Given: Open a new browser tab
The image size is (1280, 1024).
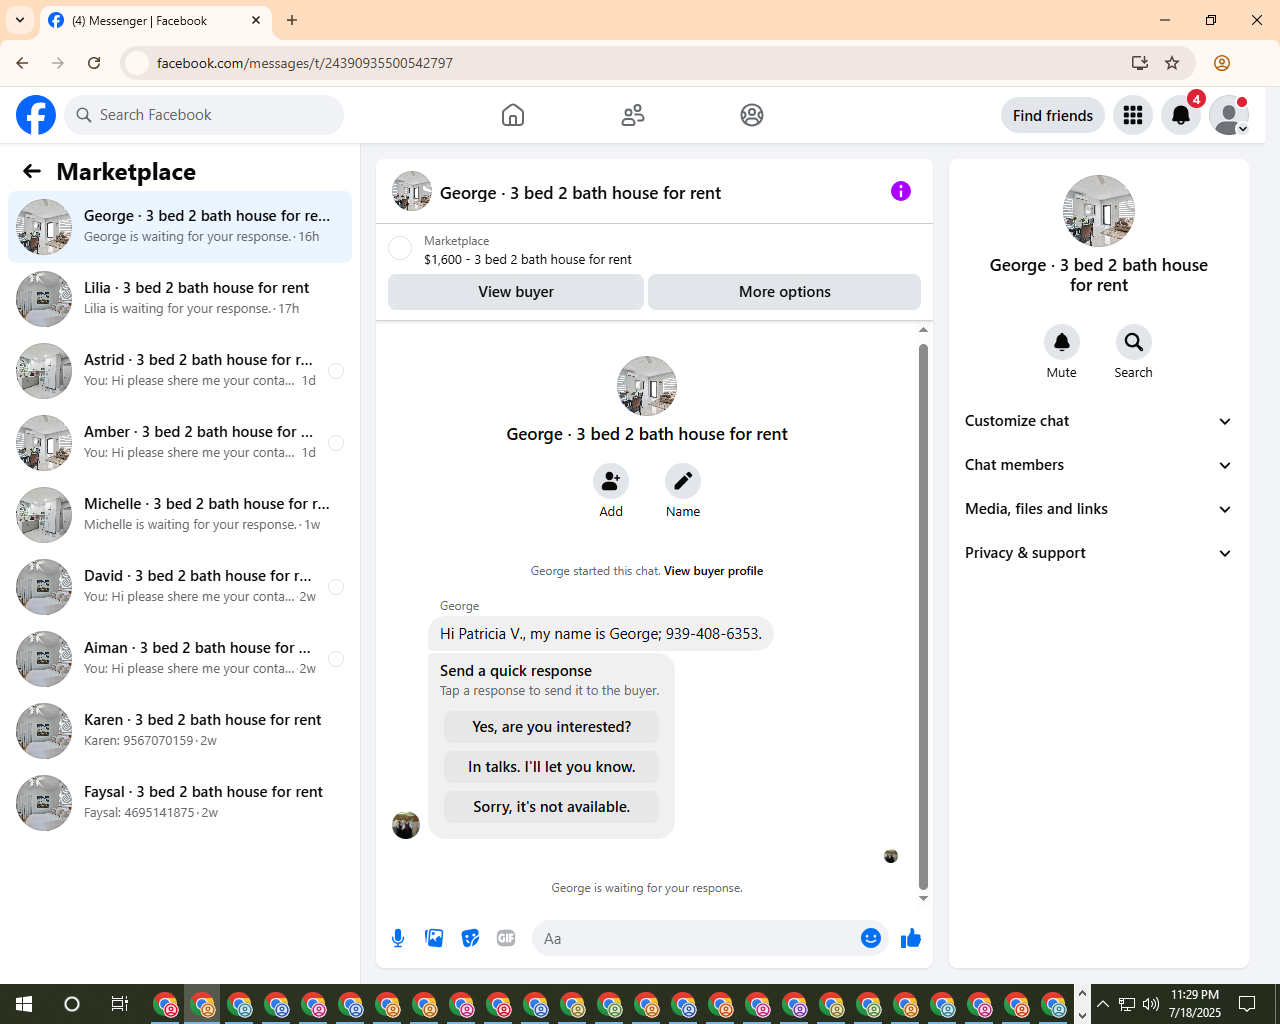Looking at the screenshot, I should pos(292,20).
